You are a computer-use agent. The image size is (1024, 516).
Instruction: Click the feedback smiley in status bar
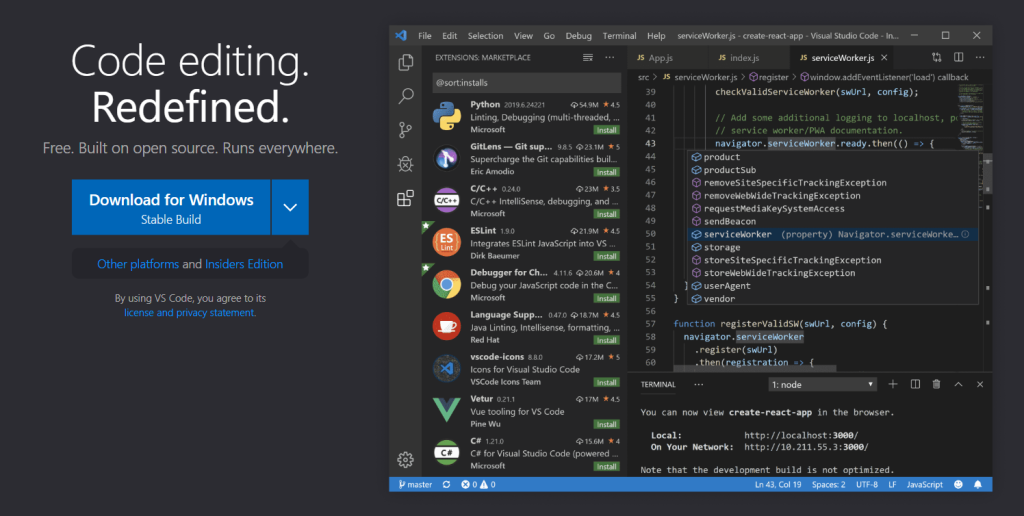coord(958,485)
